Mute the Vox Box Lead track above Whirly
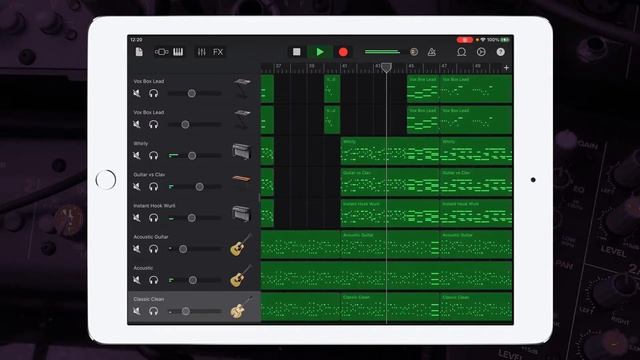 (x=137, y=124)
